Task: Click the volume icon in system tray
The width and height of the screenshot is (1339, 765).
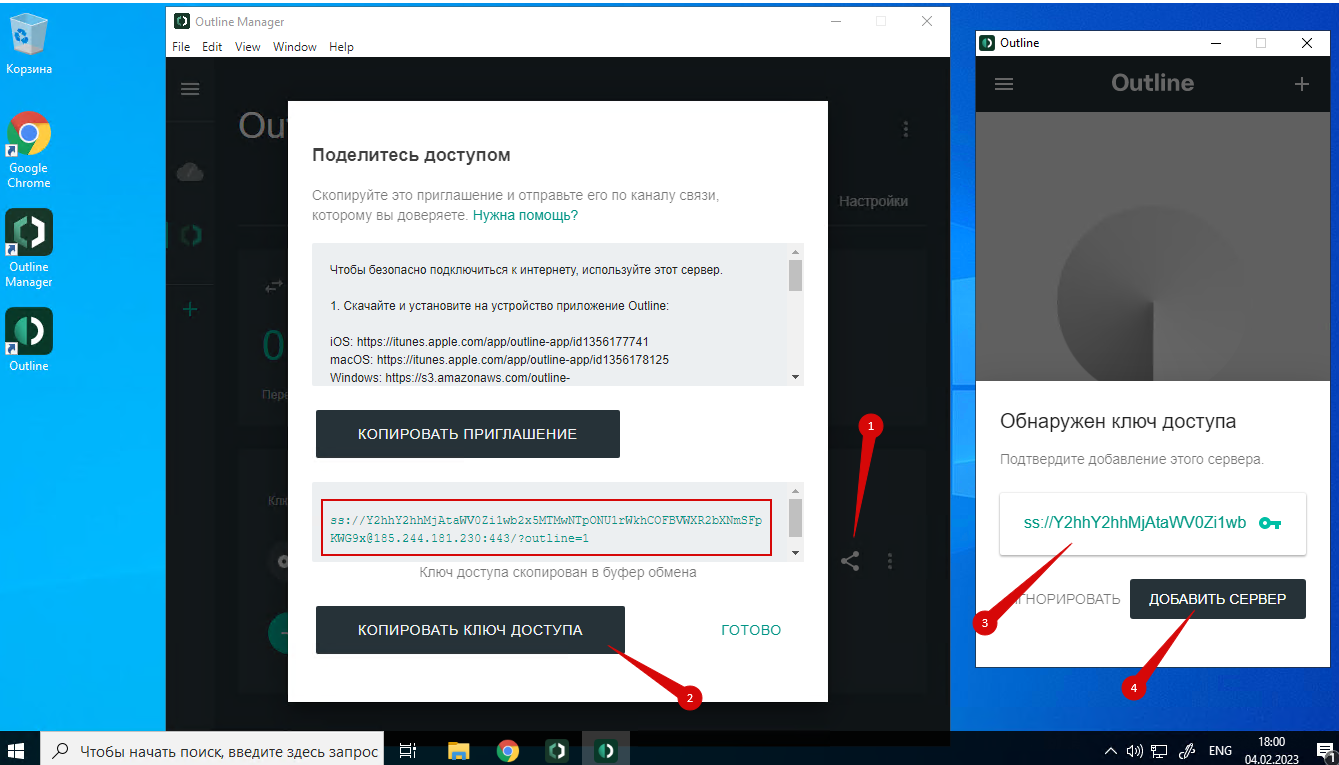Action: tap(1134, 750)
